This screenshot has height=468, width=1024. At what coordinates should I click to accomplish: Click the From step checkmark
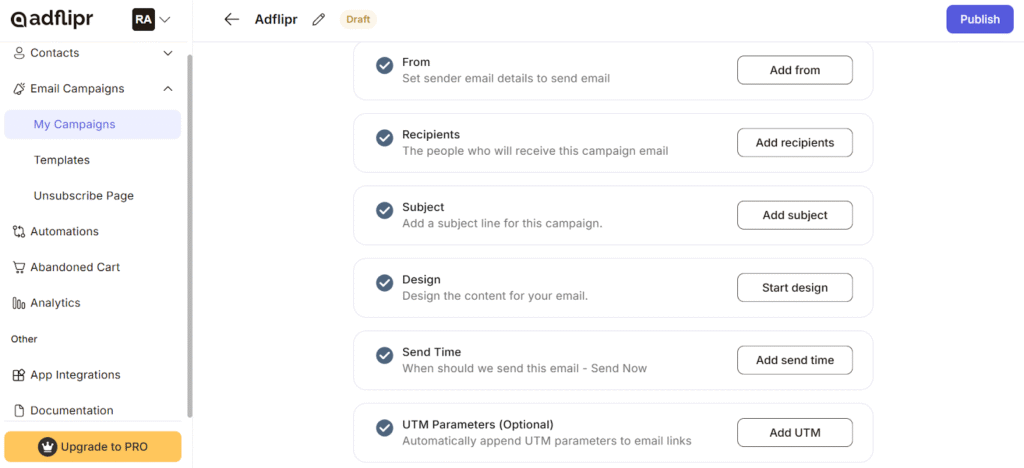(x=384, y=65)
